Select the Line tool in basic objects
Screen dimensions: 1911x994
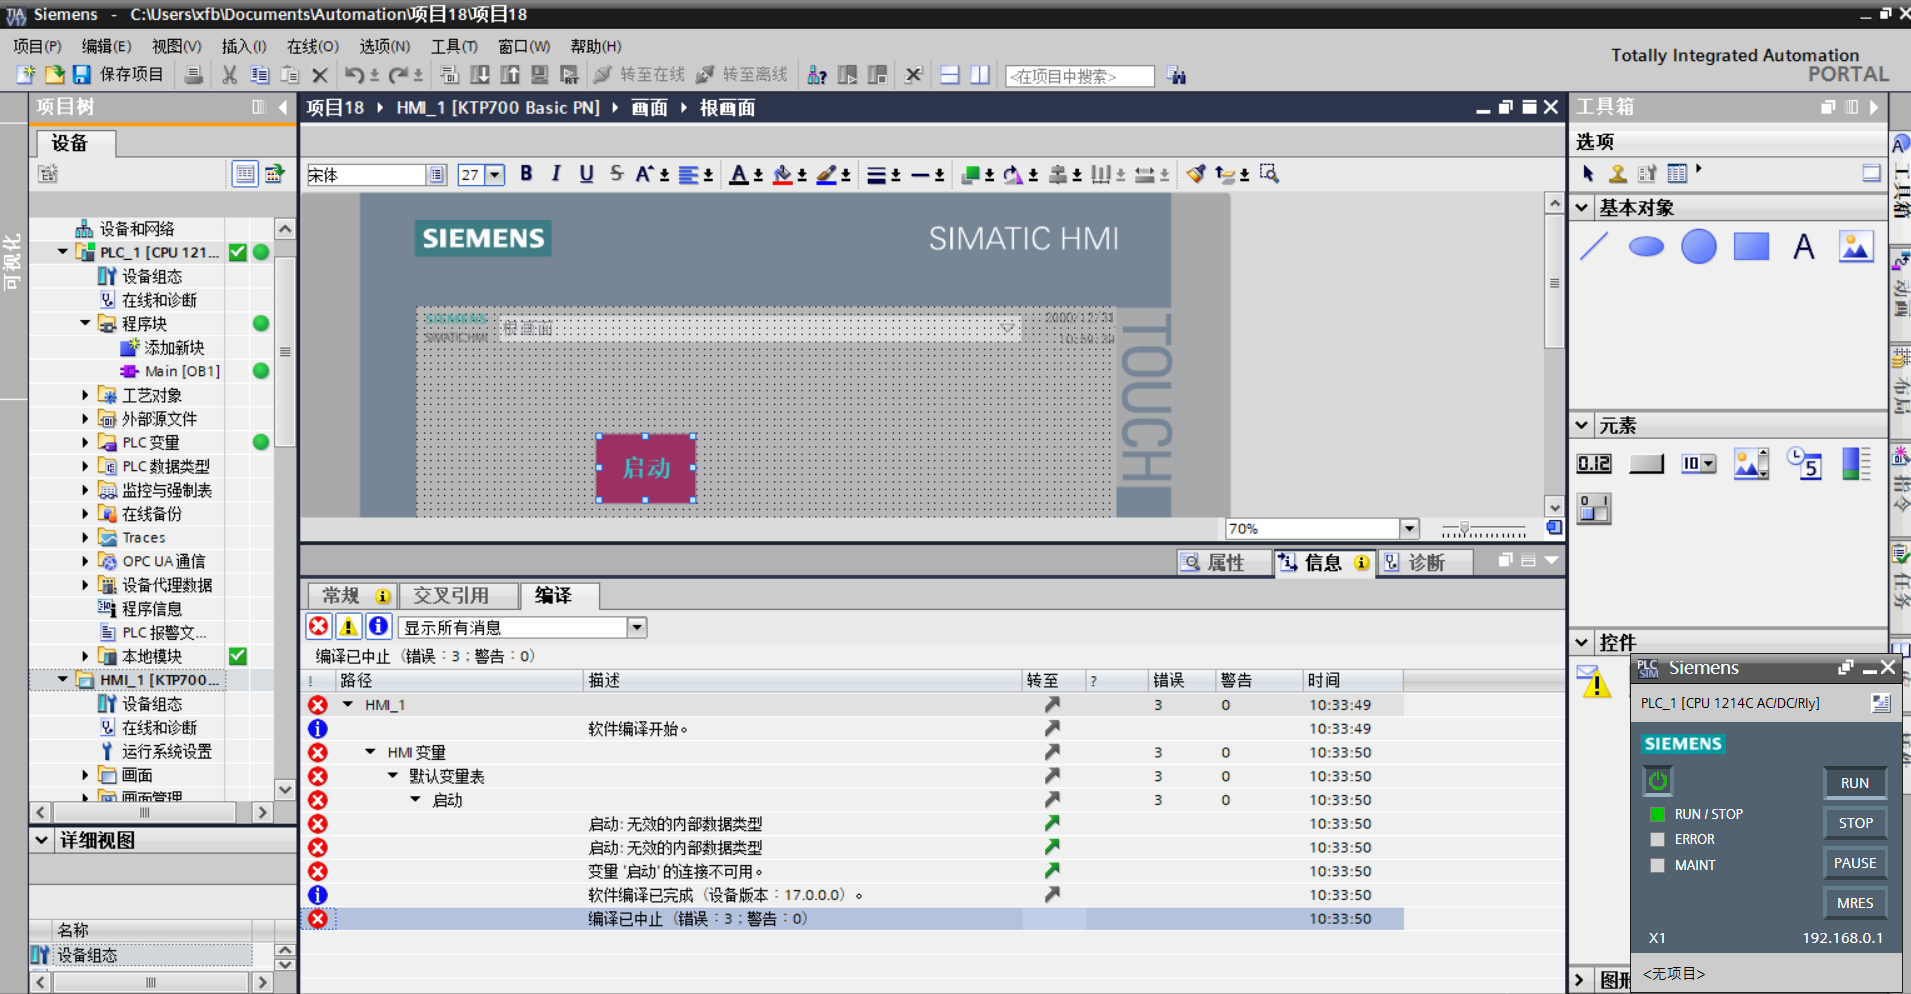pyautogui.click(x=1594, y=246)
